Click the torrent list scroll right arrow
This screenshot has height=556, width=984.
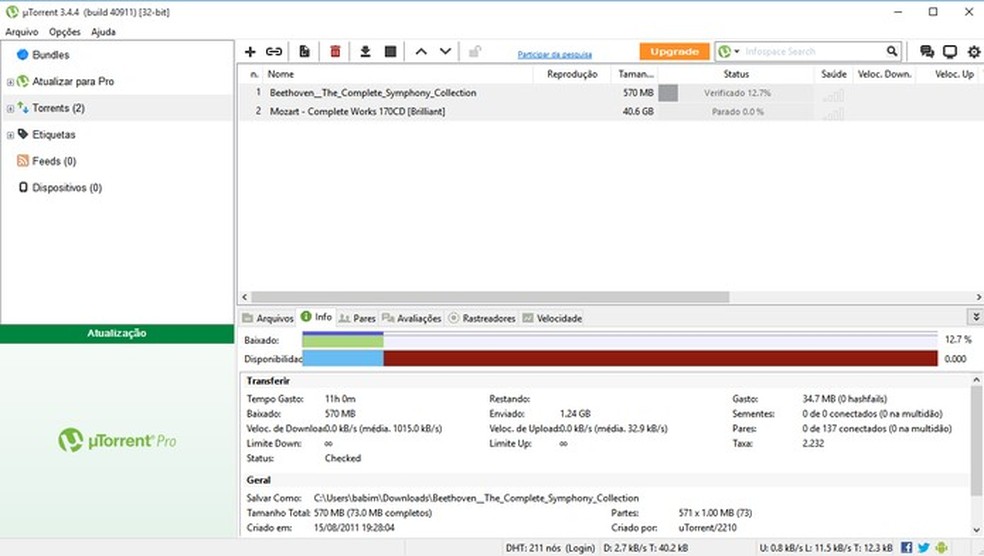(978, 297)
